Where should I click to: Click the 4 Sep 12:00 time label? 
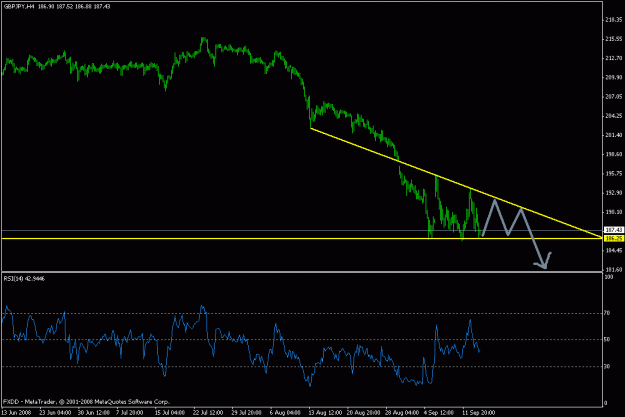pos(438,412)
